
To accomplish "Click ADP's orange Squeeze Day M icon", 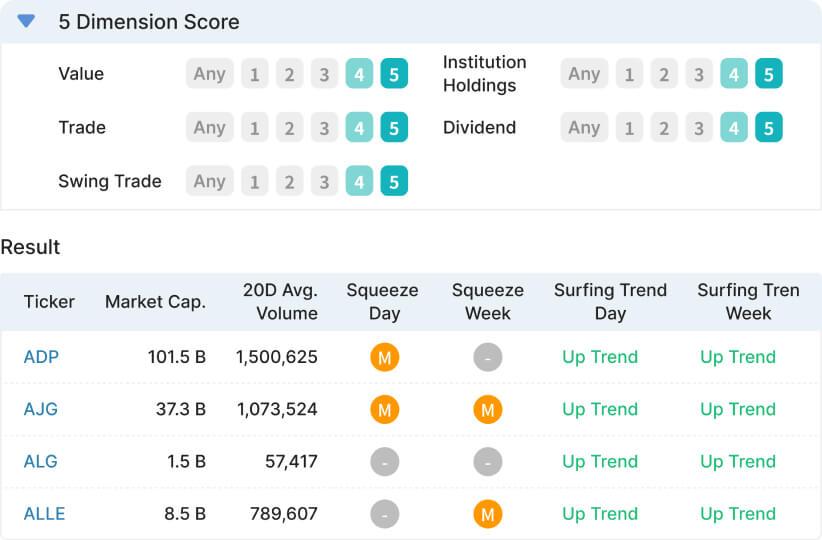I will [x=385, y=357].
